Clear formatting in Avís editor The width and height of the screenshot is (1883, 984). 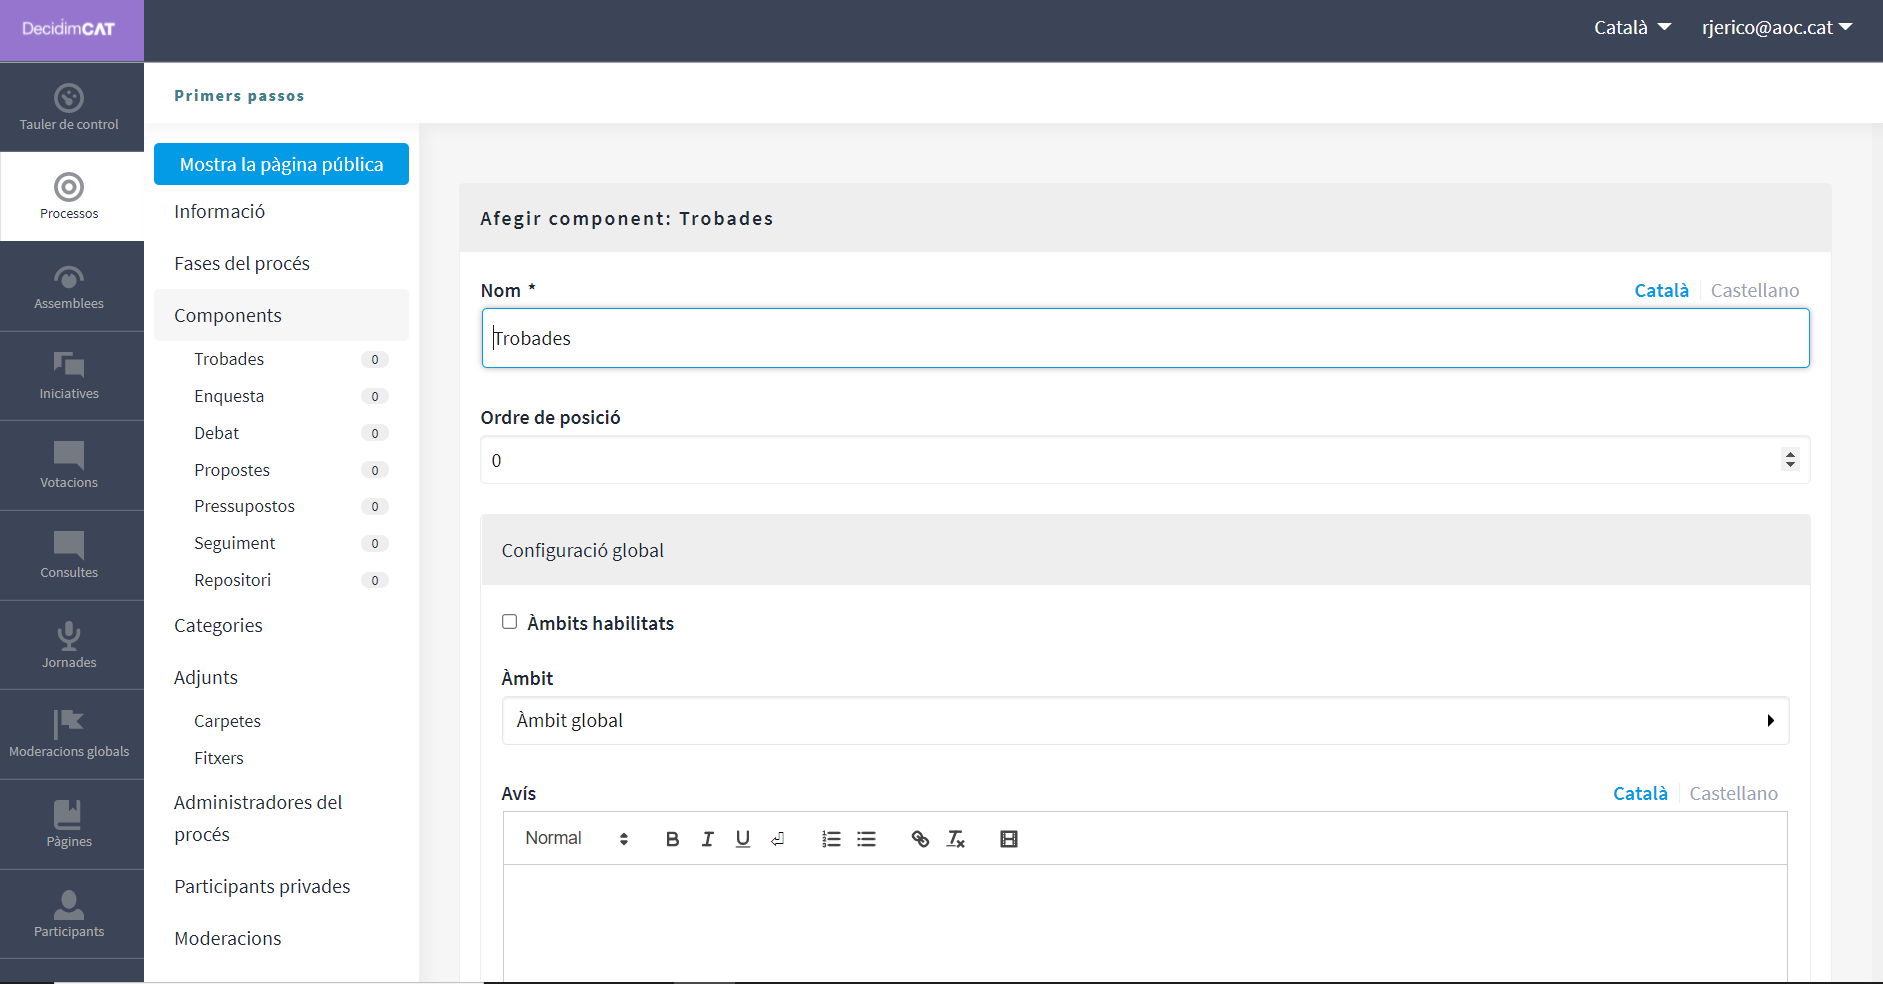pyautogui.click(x=955, y=839)
